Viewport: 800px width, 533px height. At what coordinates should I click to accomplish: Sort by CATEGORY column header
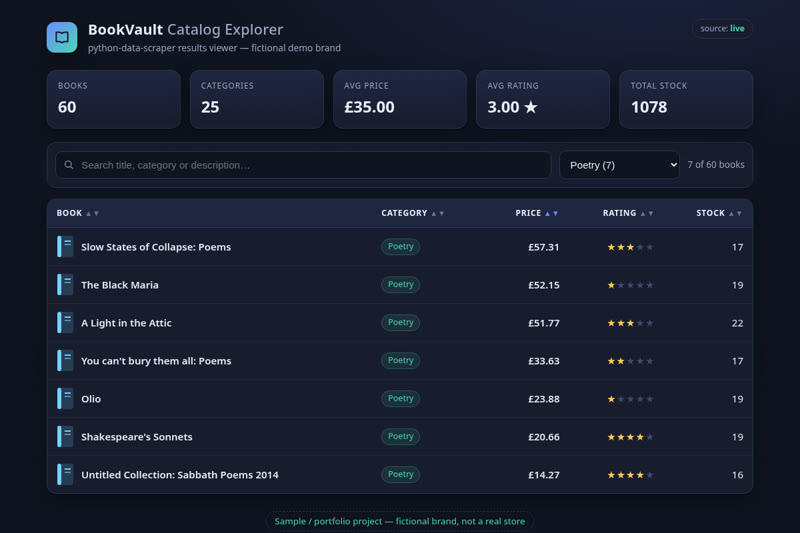point(413,213)
